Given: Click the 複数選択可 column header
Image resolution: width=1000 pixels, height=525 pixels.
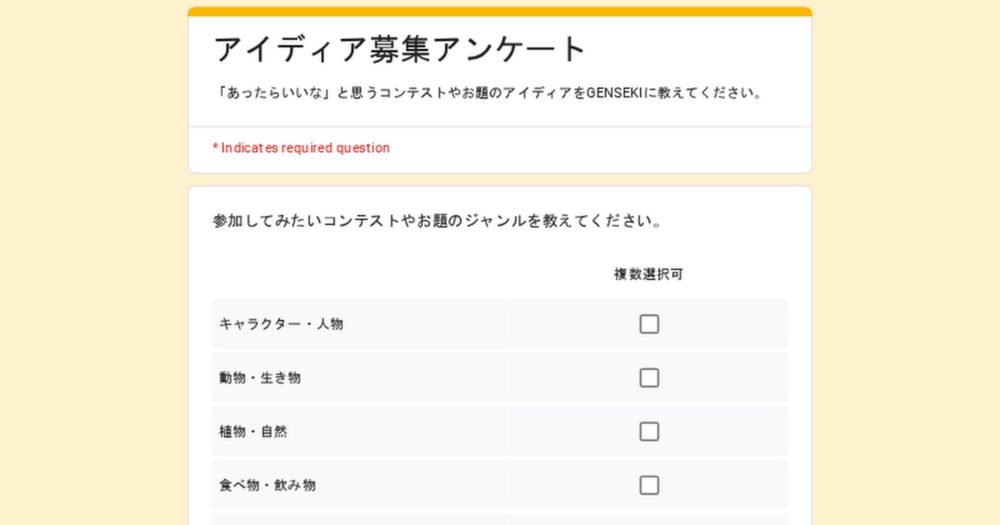Looking at the screenshot, I should pos(649,274).
